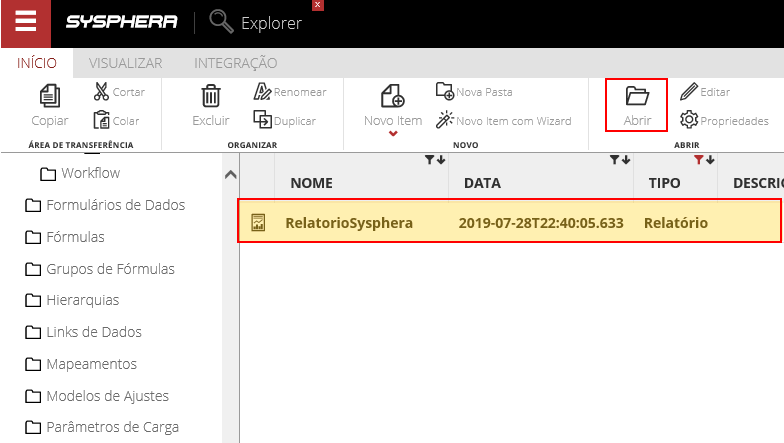The height and width of the screenshot is (443, 784).
Task: Switch to the VISUALIZAR tab
Action: point(126,63)
